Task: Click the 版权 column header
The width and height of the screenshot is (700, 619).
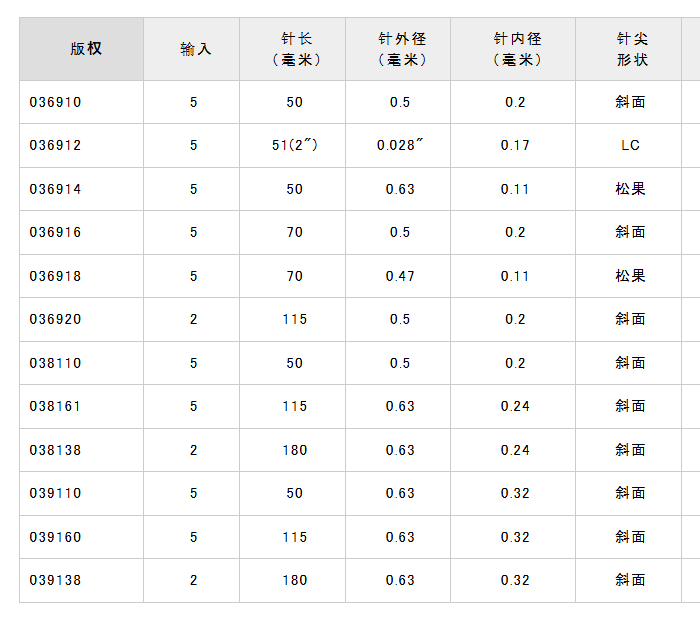Action: click(x=82, y=49)
